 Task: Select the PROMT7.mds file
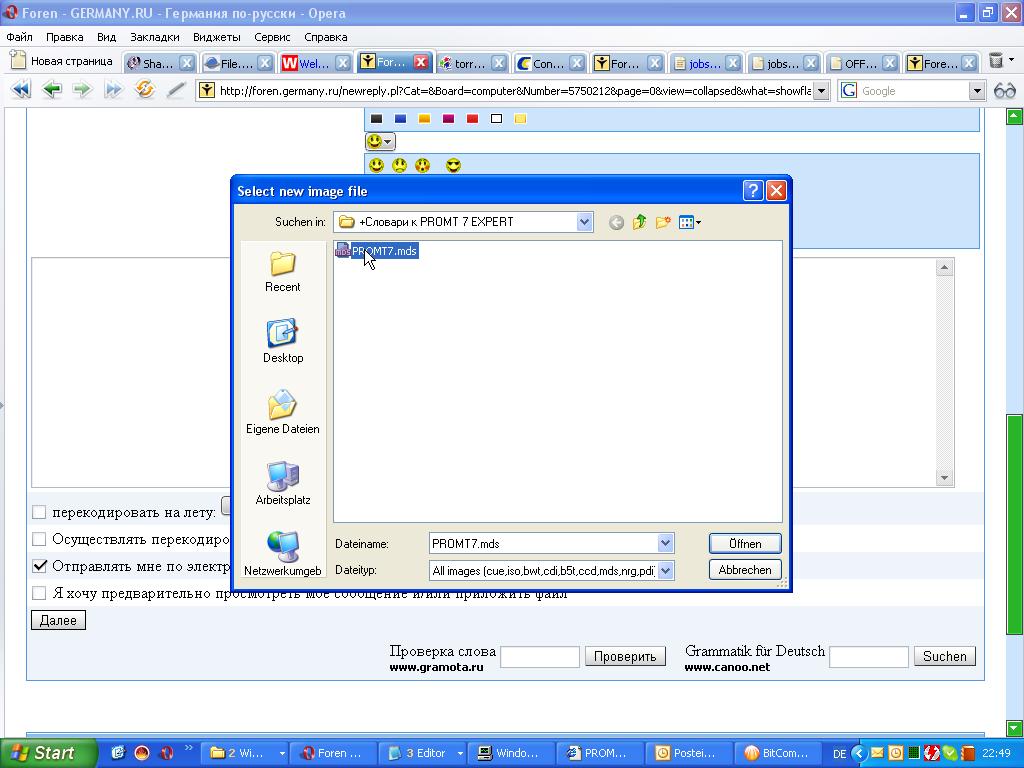377,251
